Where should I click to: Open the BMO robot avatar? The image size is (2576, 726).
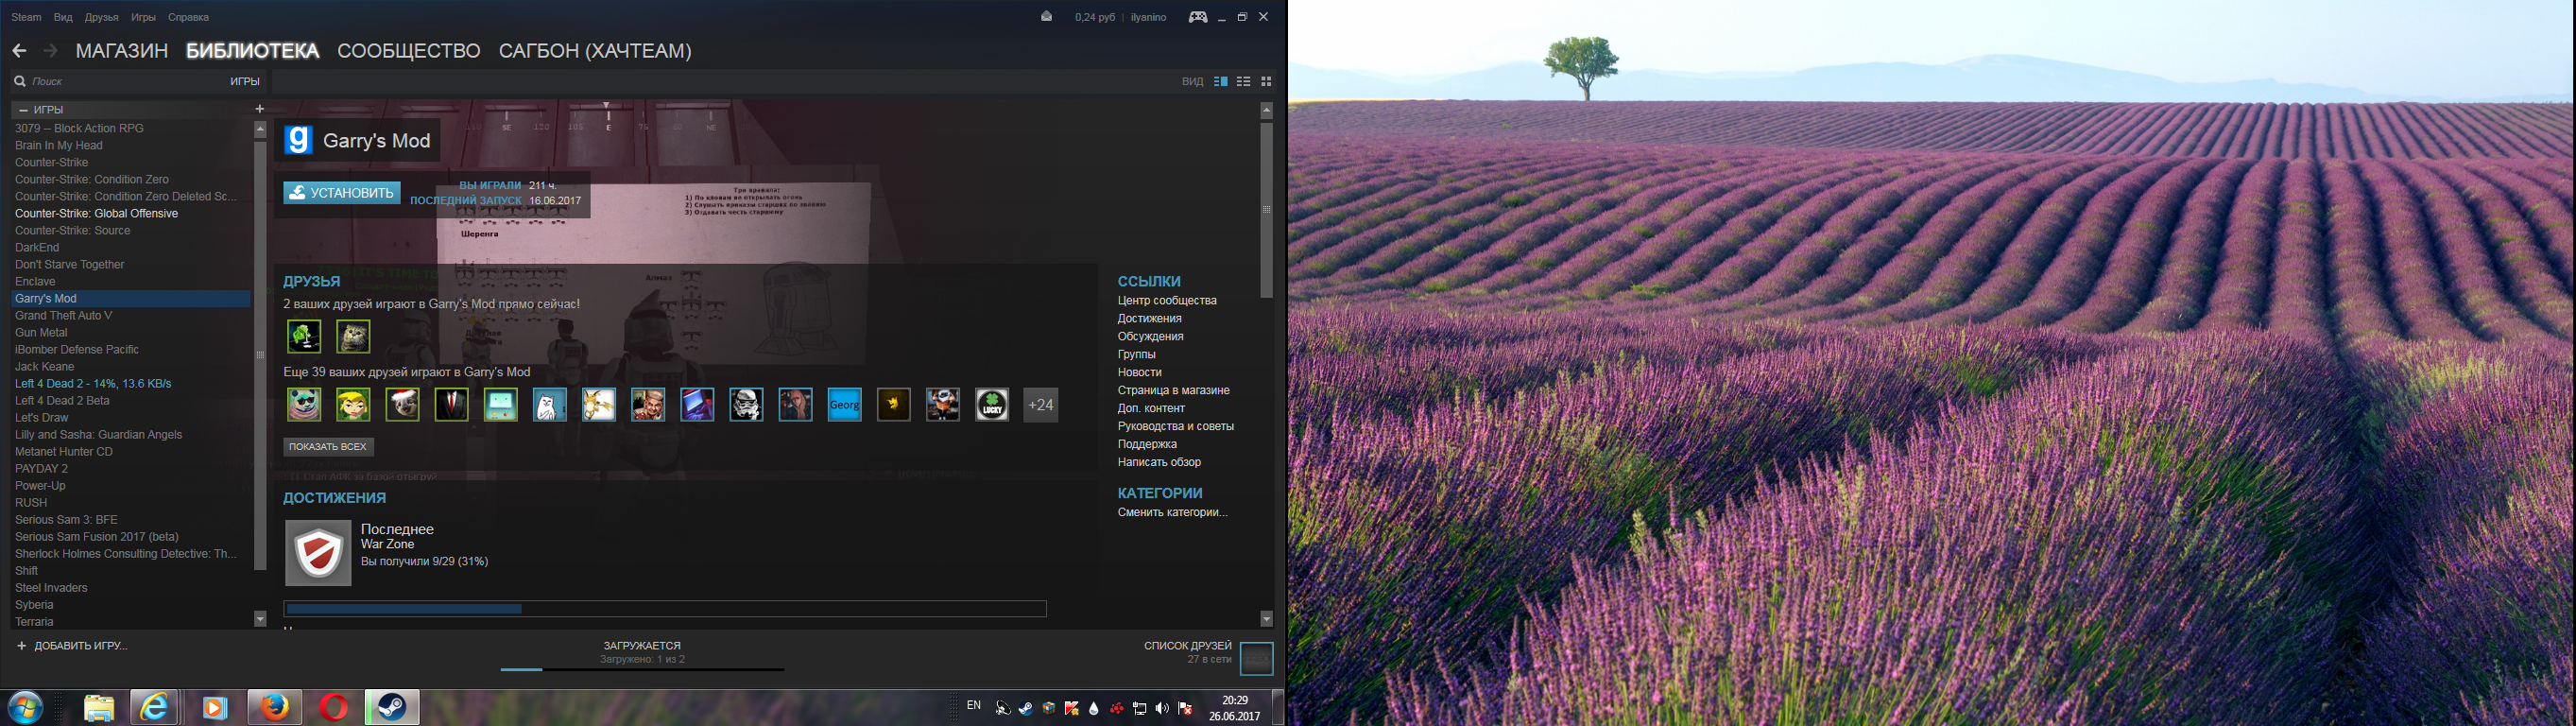[x=500, y=405]
